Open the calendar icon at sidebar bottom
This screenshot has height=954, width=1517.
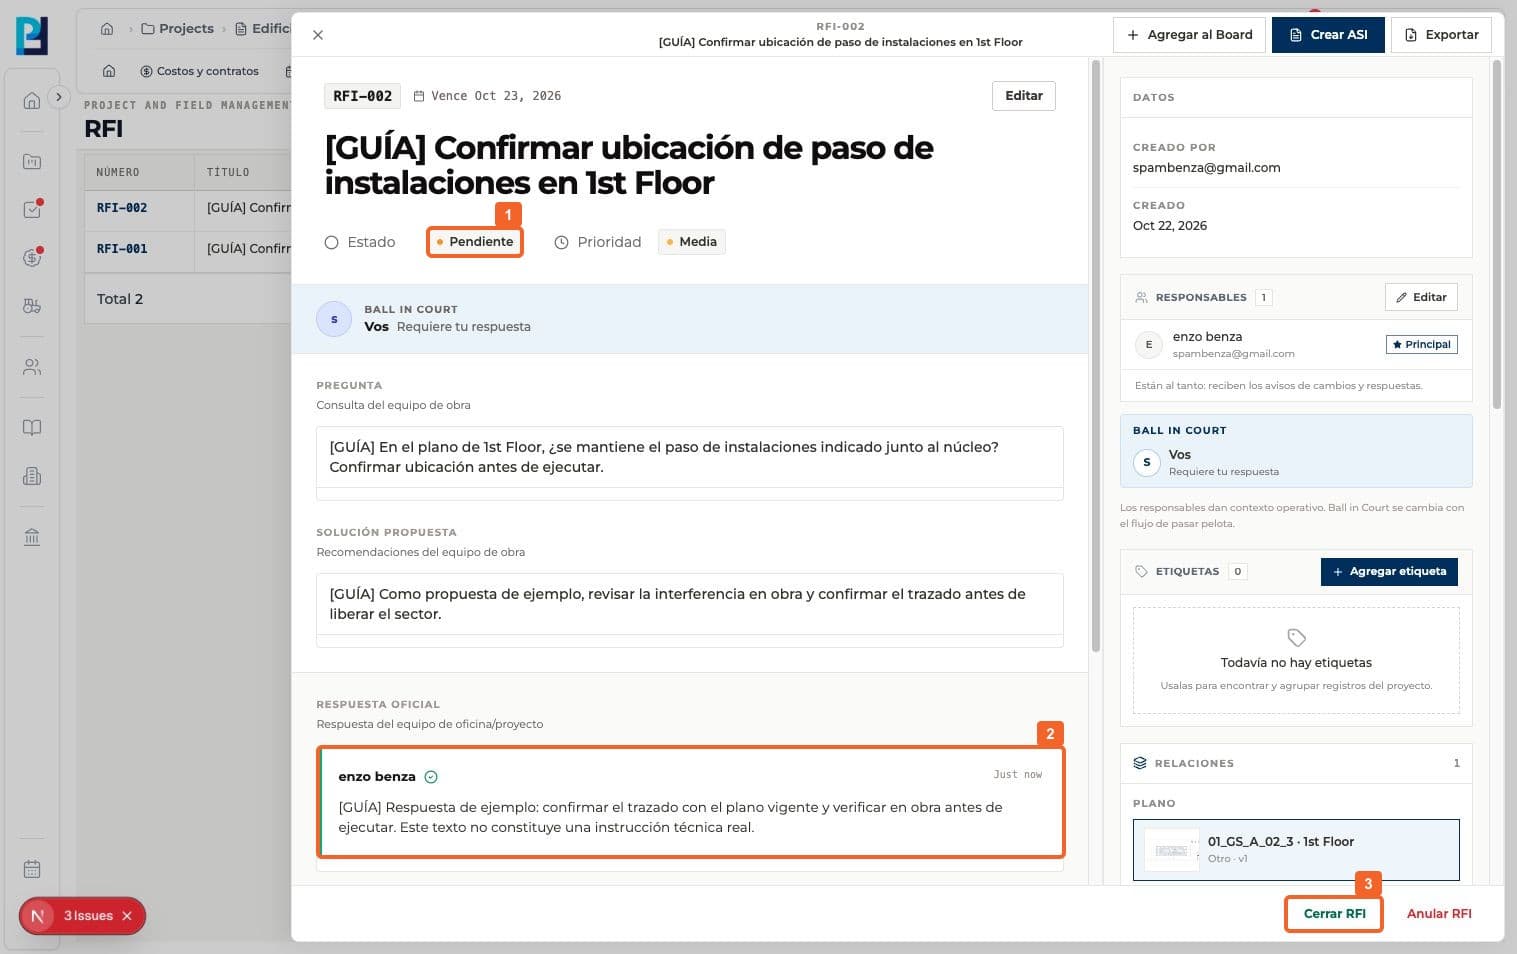[x=32, y=869]
